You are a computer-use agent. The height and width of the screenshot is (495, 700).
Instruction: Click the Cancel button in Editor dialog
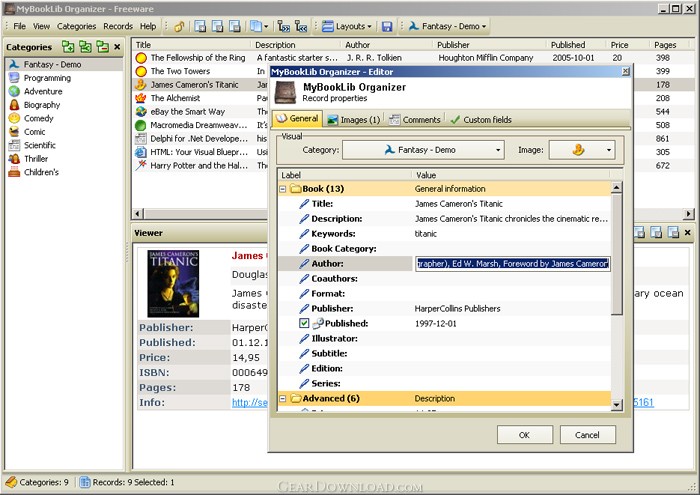point(588,435)
